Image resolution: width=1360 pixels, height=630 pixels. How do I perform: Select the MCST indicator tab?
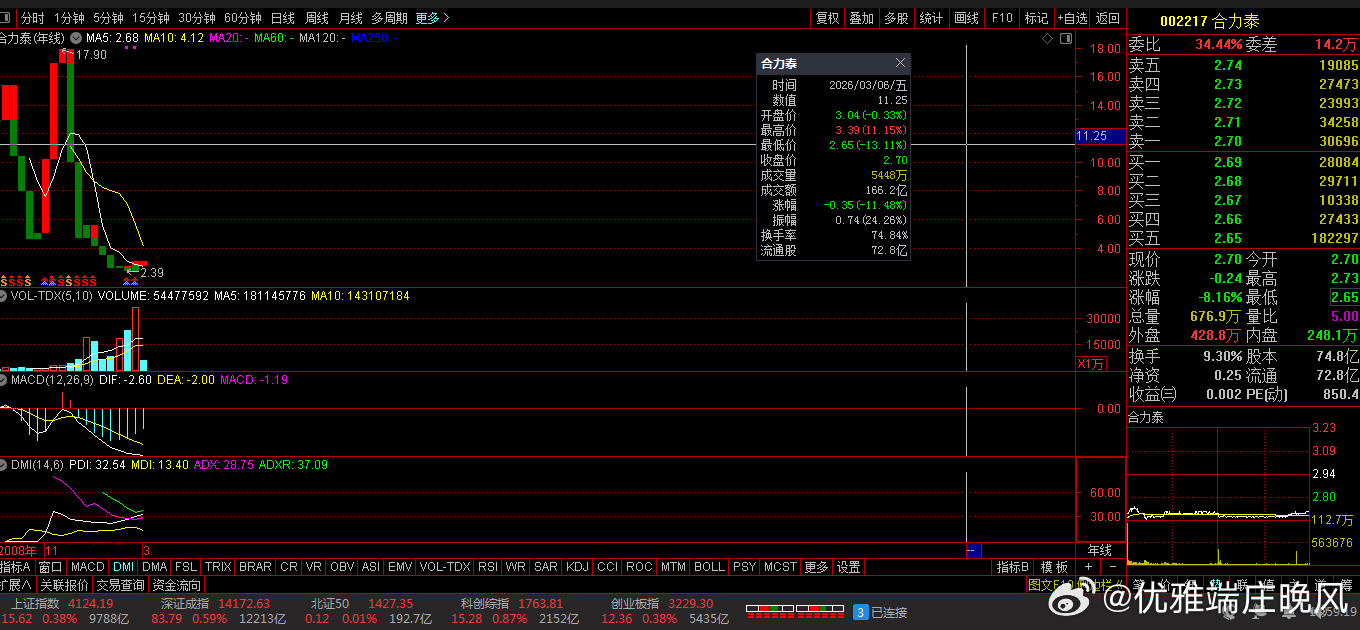[x=780, y=567]
